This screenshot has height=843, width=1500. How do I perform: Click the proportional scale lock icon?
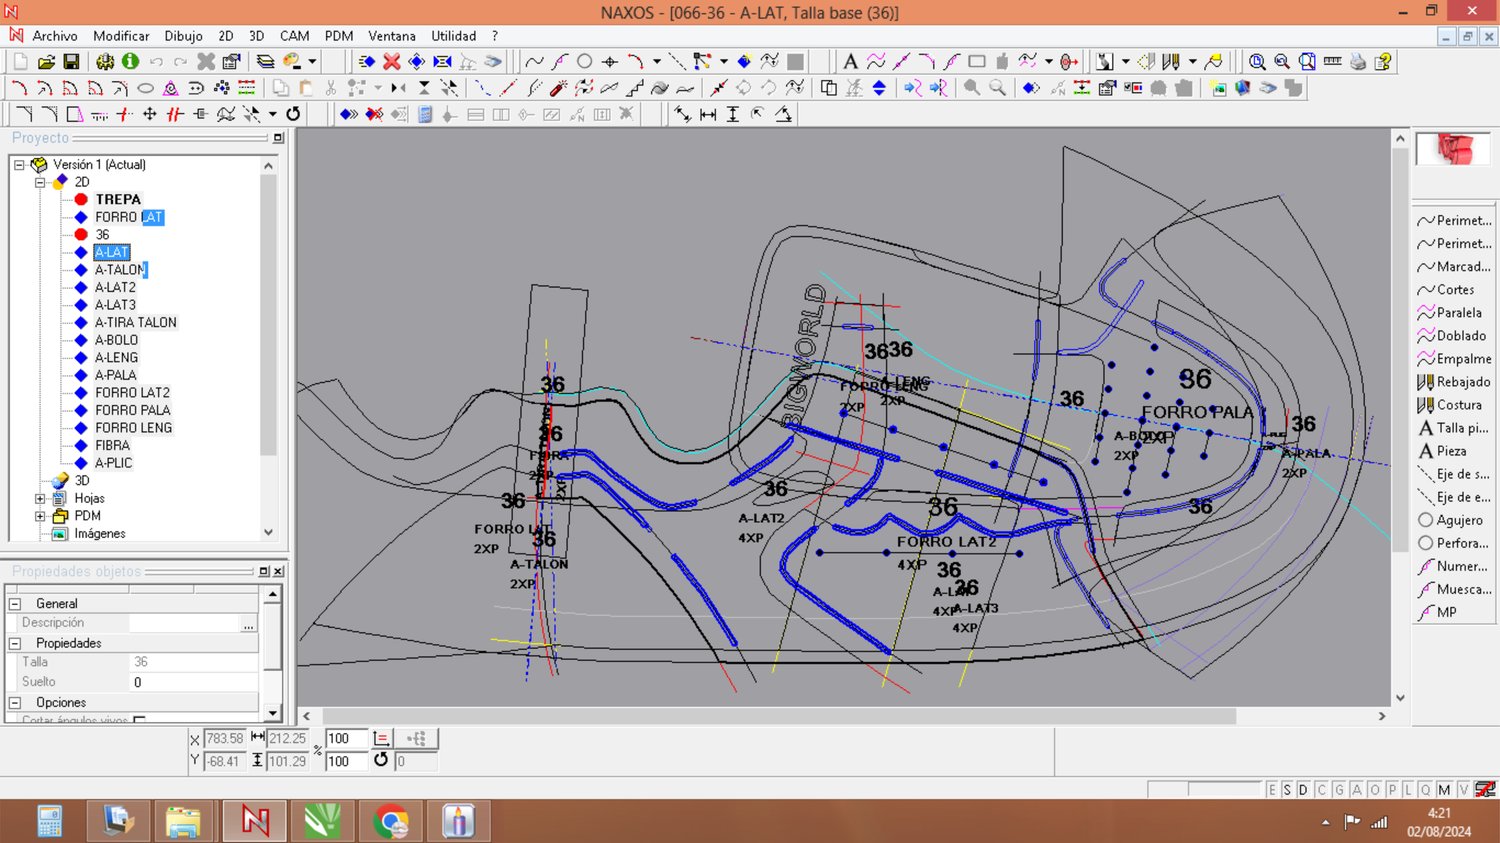[381, 739]
